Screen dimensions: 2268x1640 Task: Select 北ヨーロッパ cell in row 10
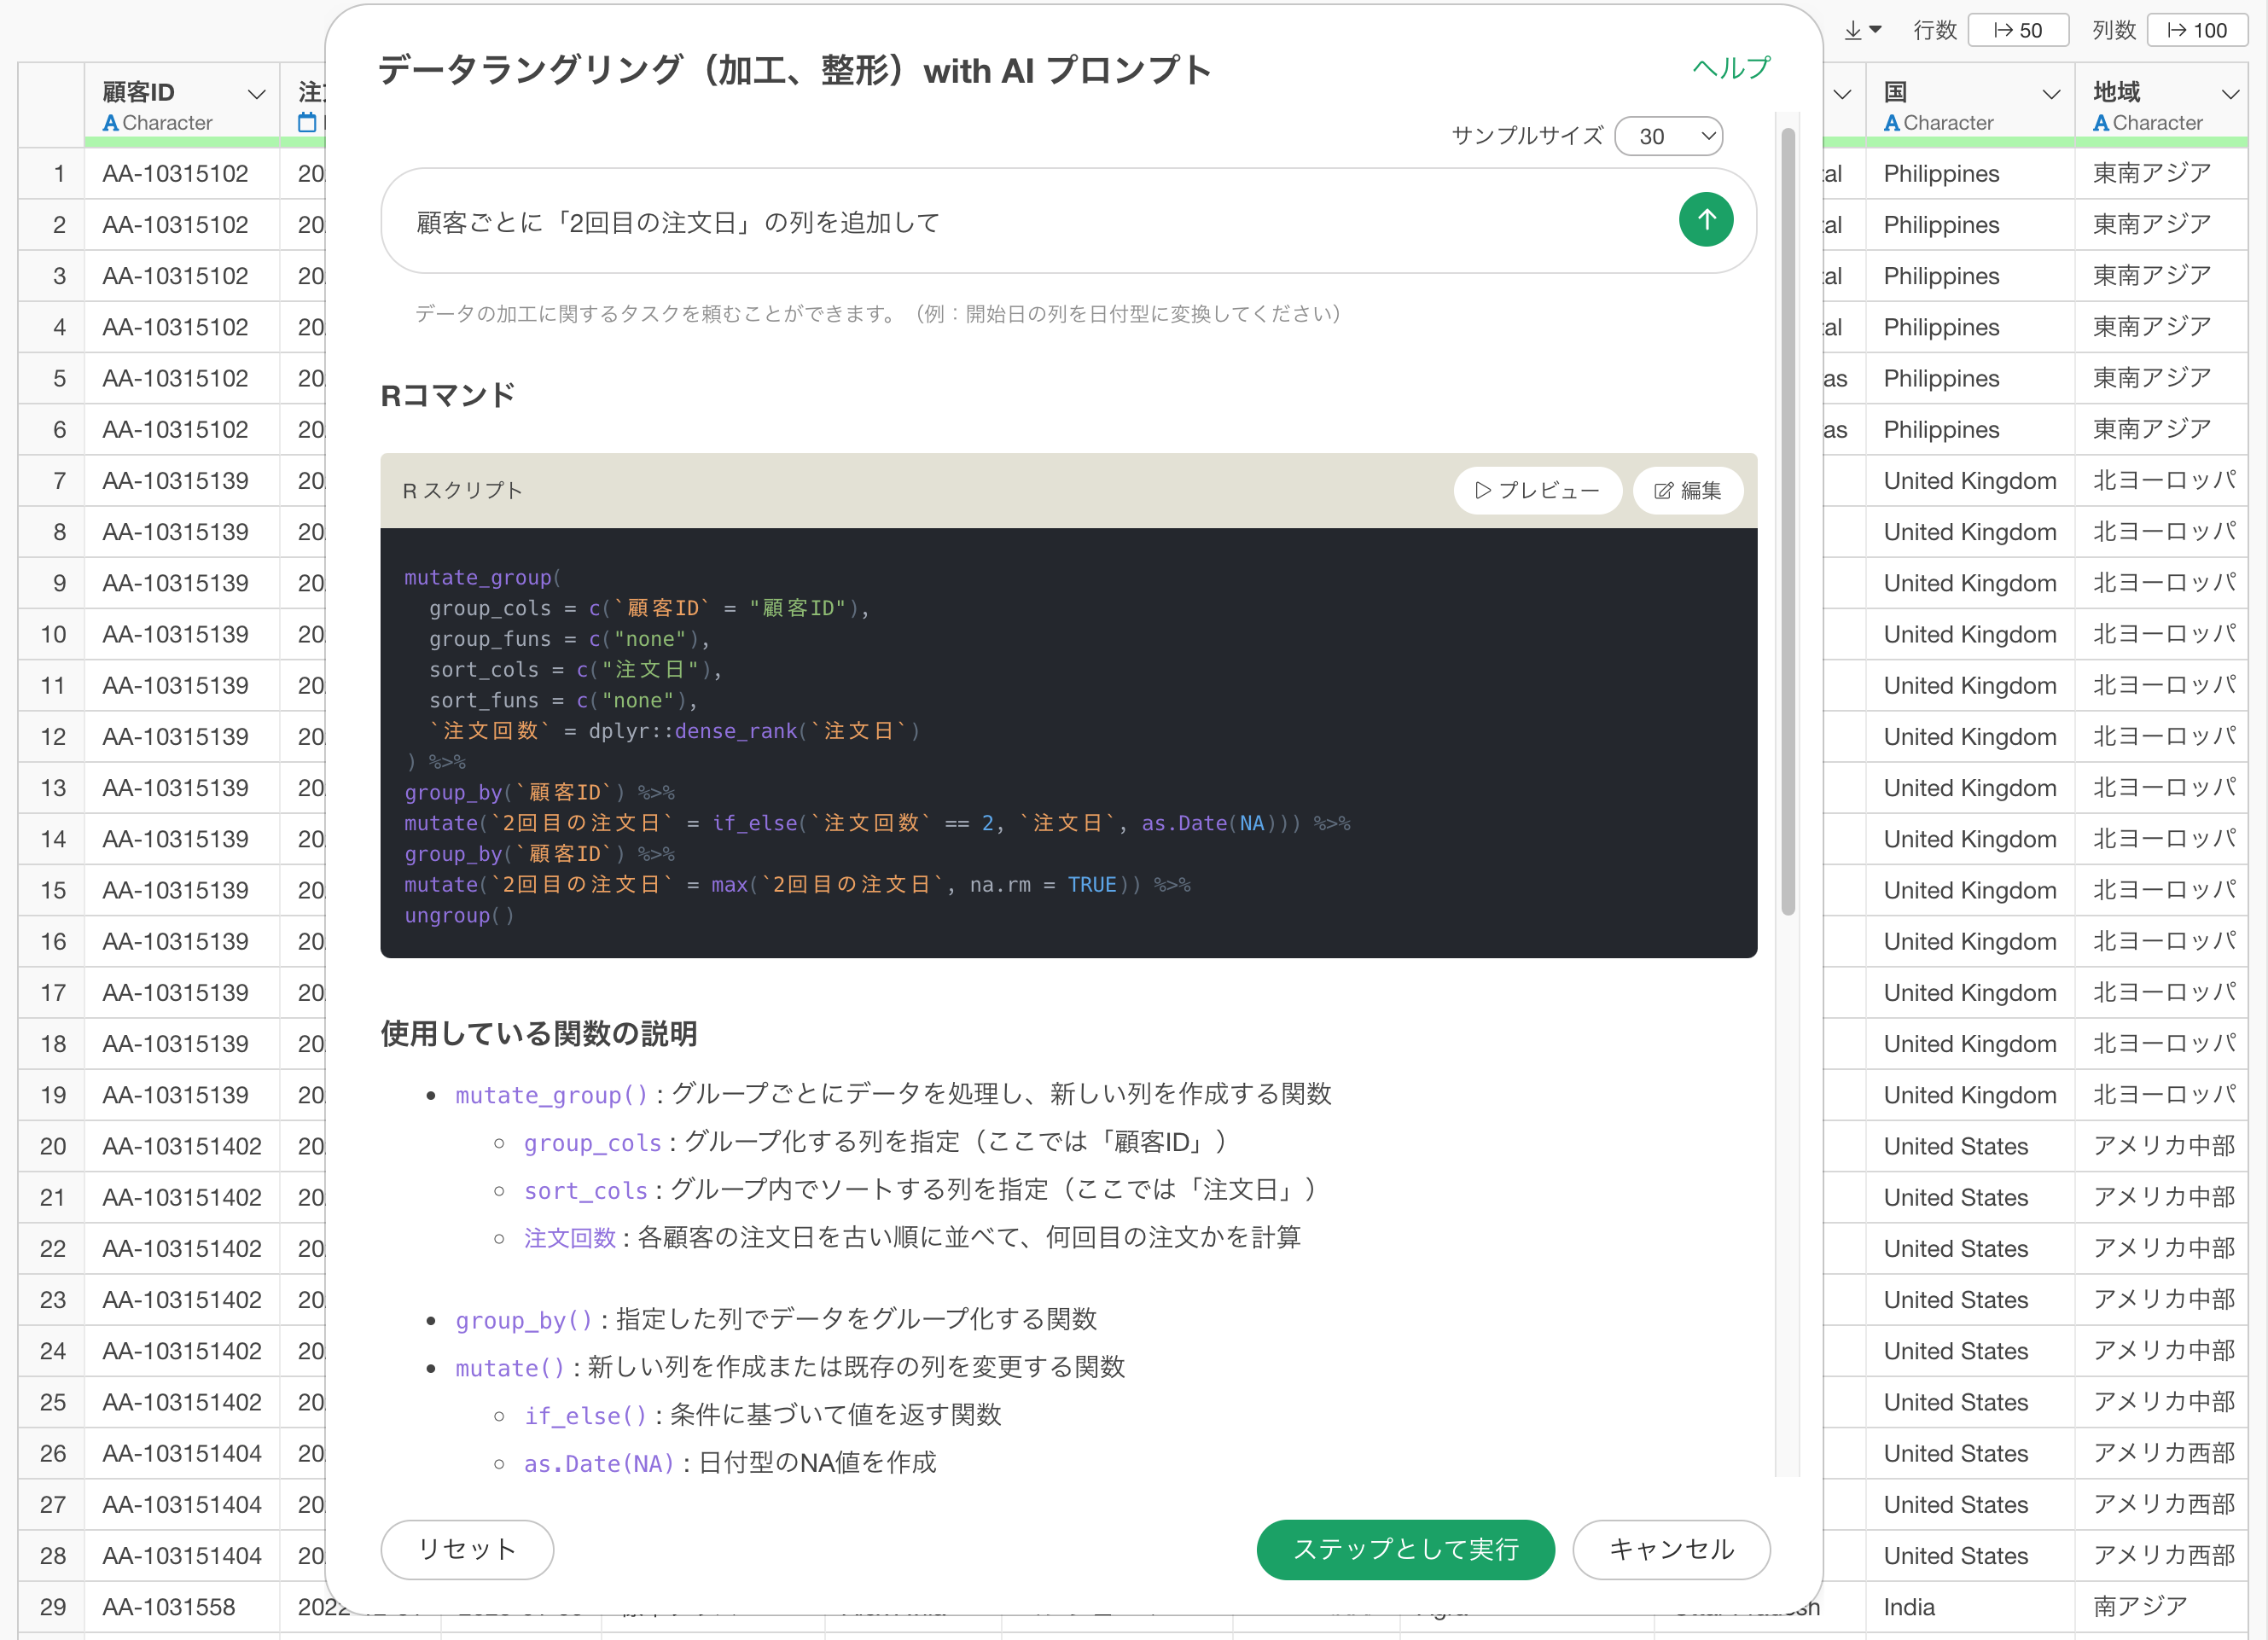coord(2161,635)
